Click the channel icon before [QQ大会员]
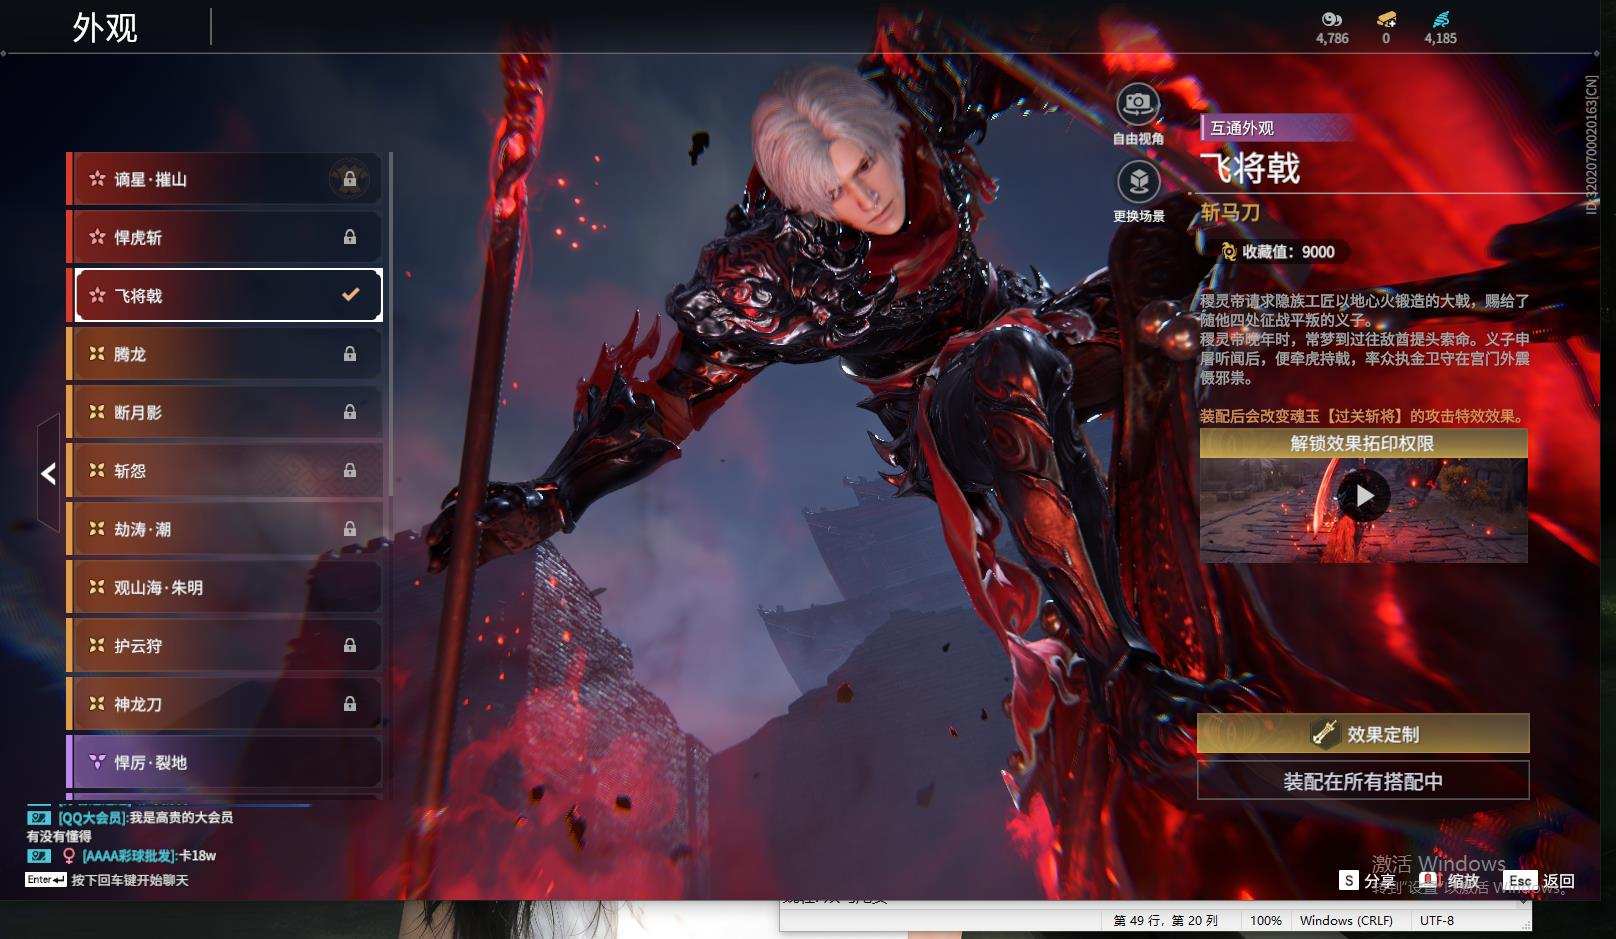The height and width of the screenshot is (939, 1616). point(39,818)
